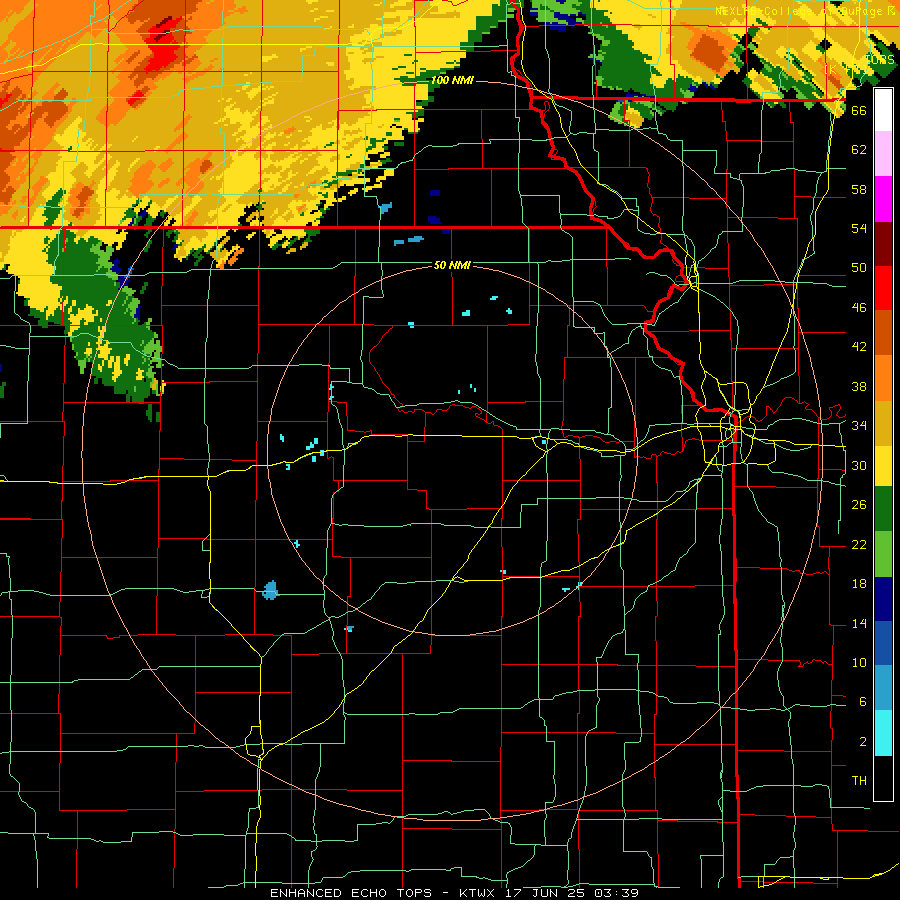Click the "KTWX" radar site identifier
The height and width of the screenshot is (900, 900).
tap(478, 893)
